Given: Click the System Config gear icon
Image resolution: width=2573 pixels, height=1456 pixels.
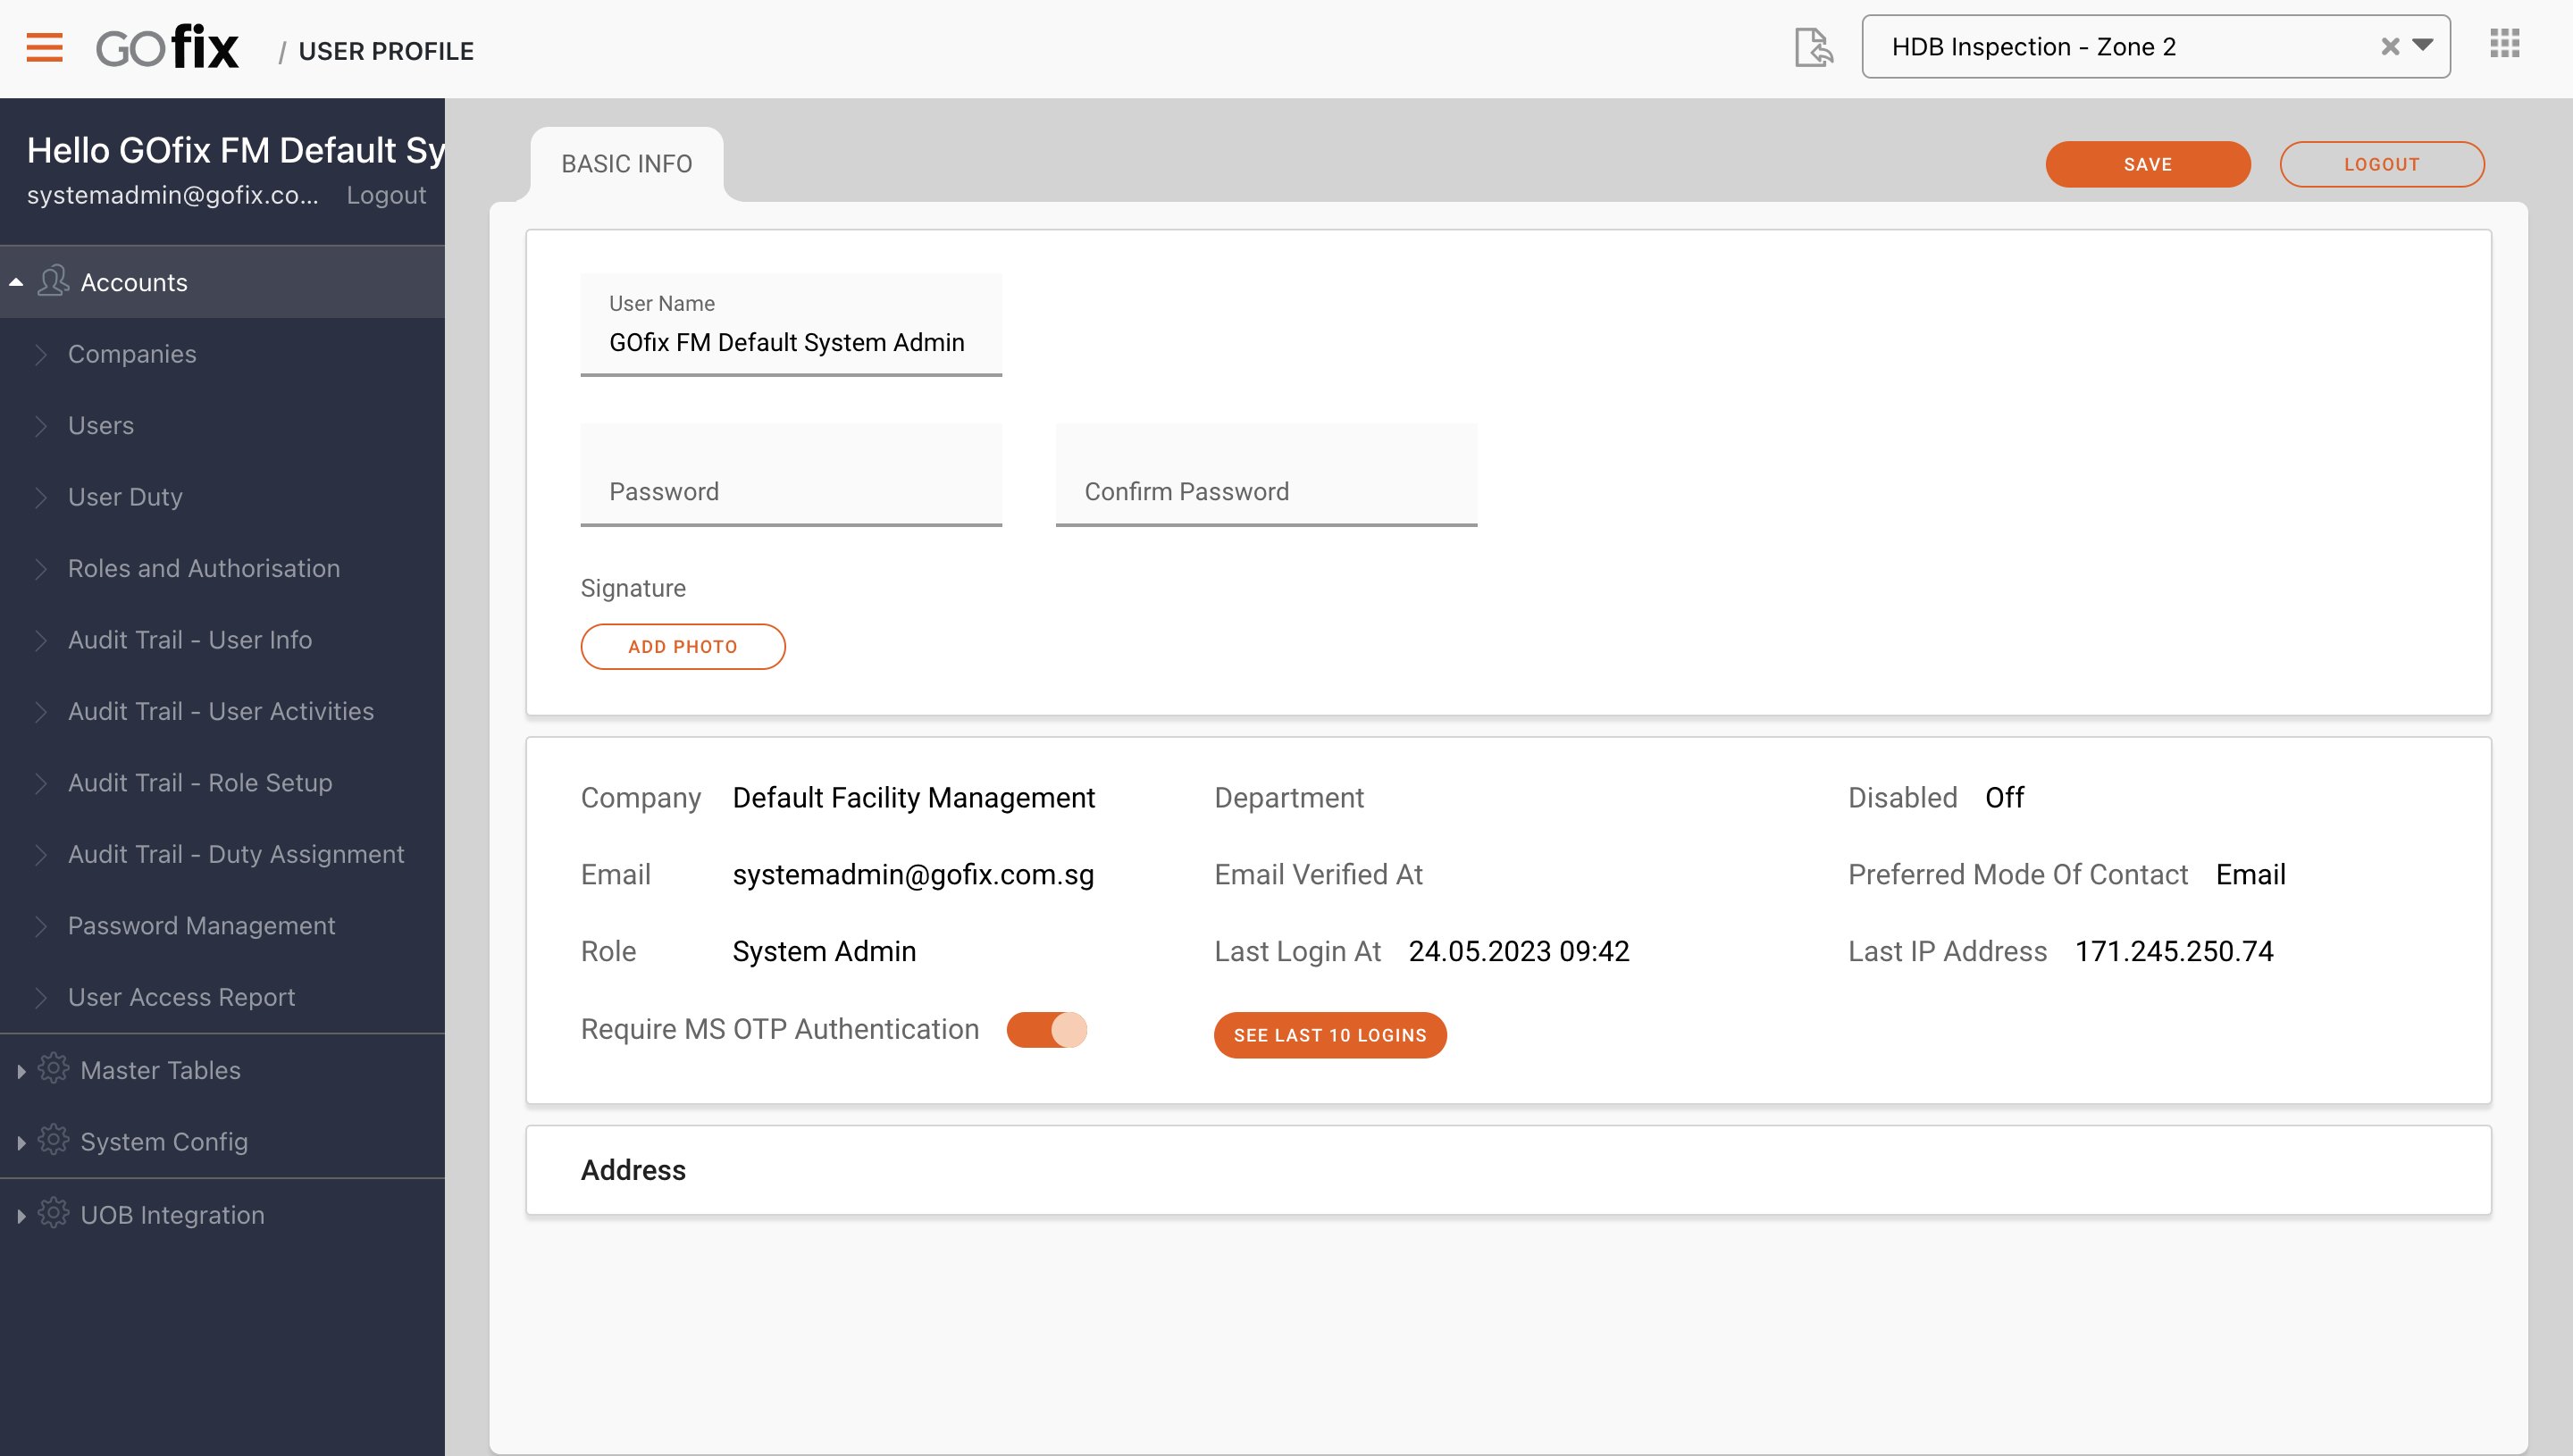Looking at the screenshot, I should pos(53,1140).
